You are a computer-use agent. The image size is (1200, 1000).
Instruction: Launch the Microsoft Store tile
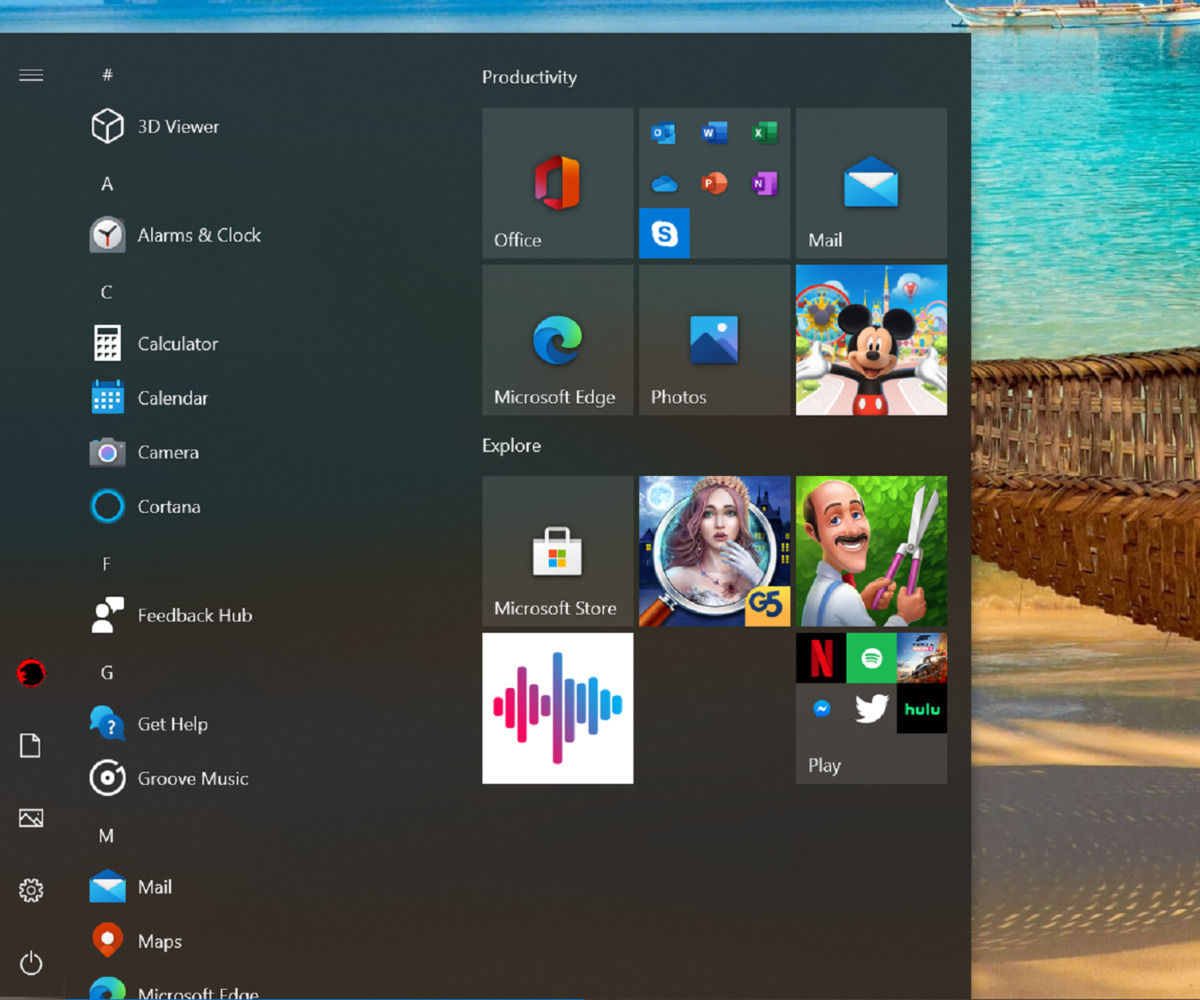(x=557, y=551)
